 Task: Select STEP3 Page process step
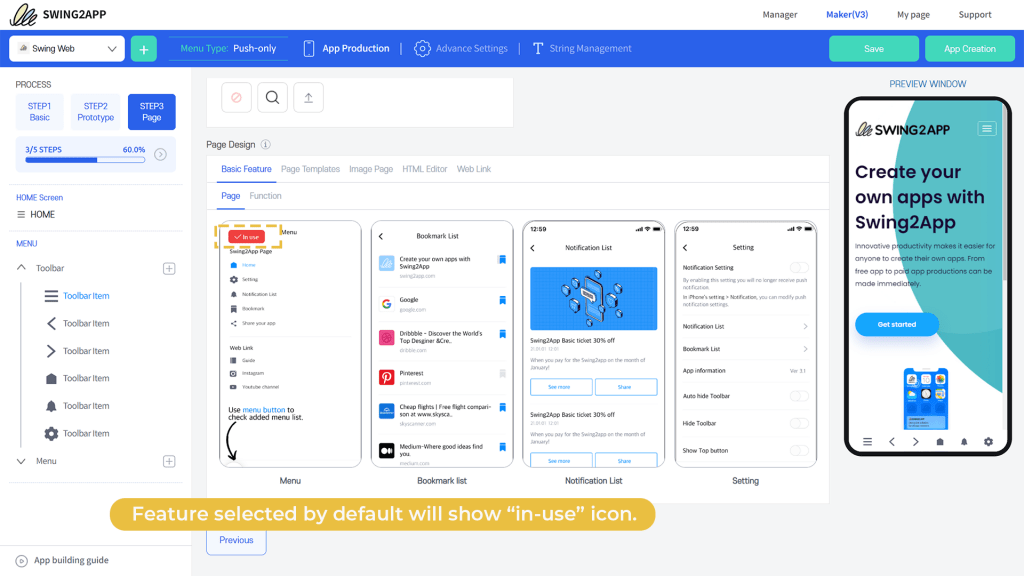tap(152, 112)
